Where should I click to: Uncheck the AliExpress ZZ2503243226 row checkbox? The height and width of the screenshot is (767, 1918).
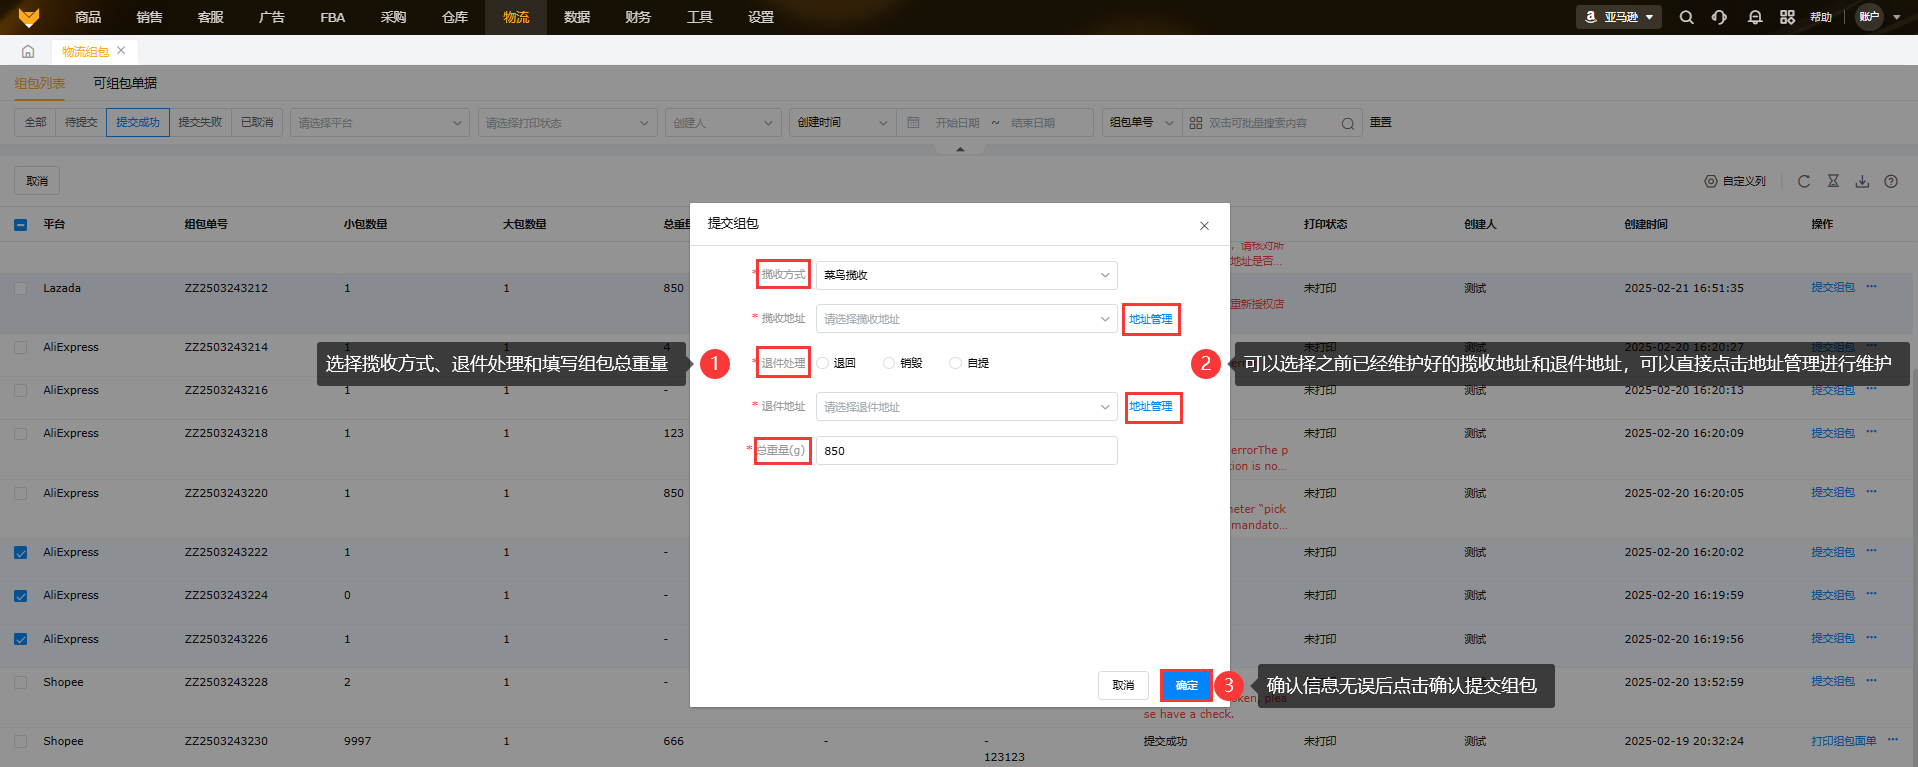[21, 640]
